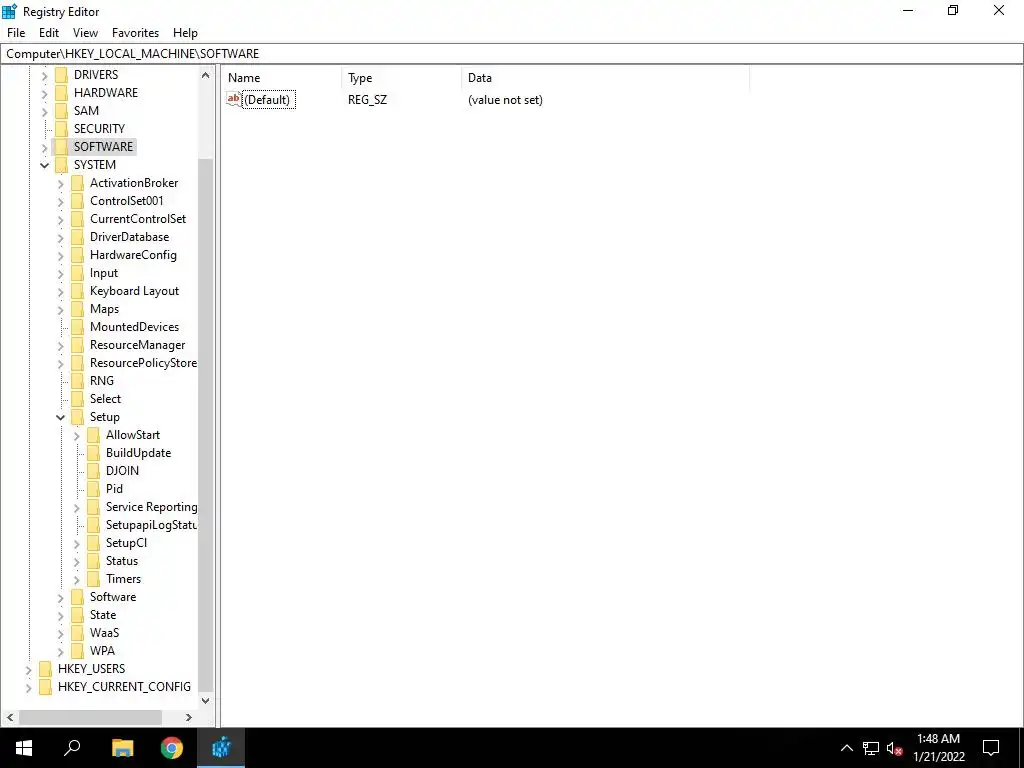Select the HardwareConfig folder icon
The width and height of the screenshot is (1024, 768).
(77, 255)
